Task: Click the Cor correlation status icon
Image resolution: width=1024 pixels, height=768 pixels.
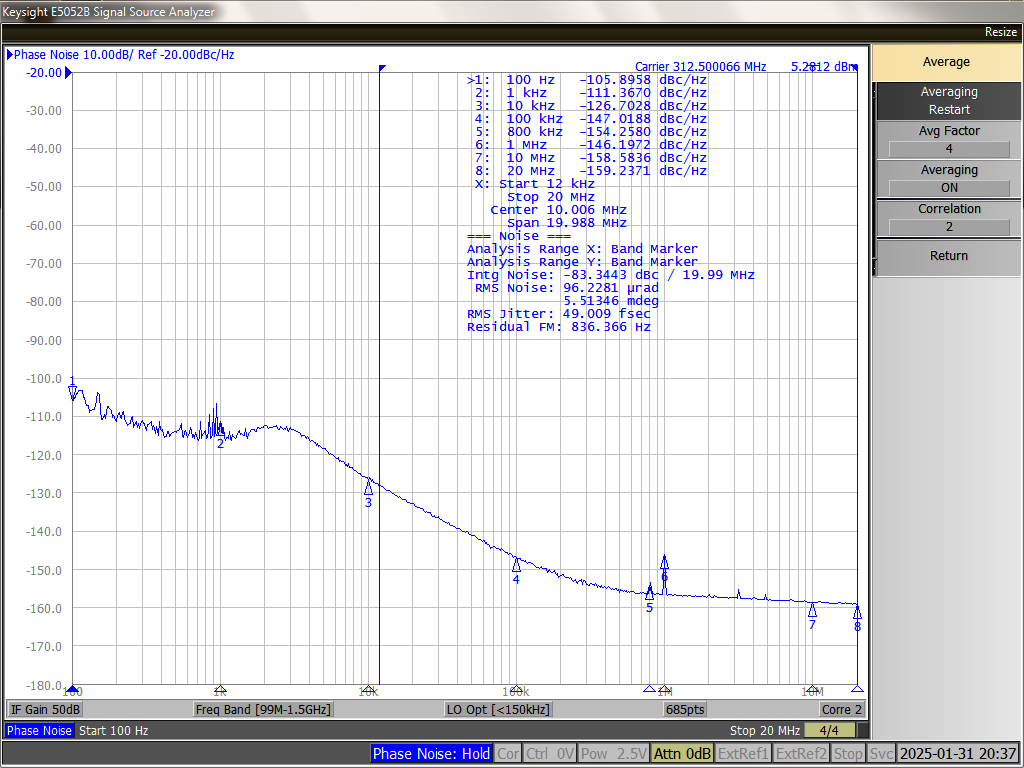Action: tap(508, 754)
